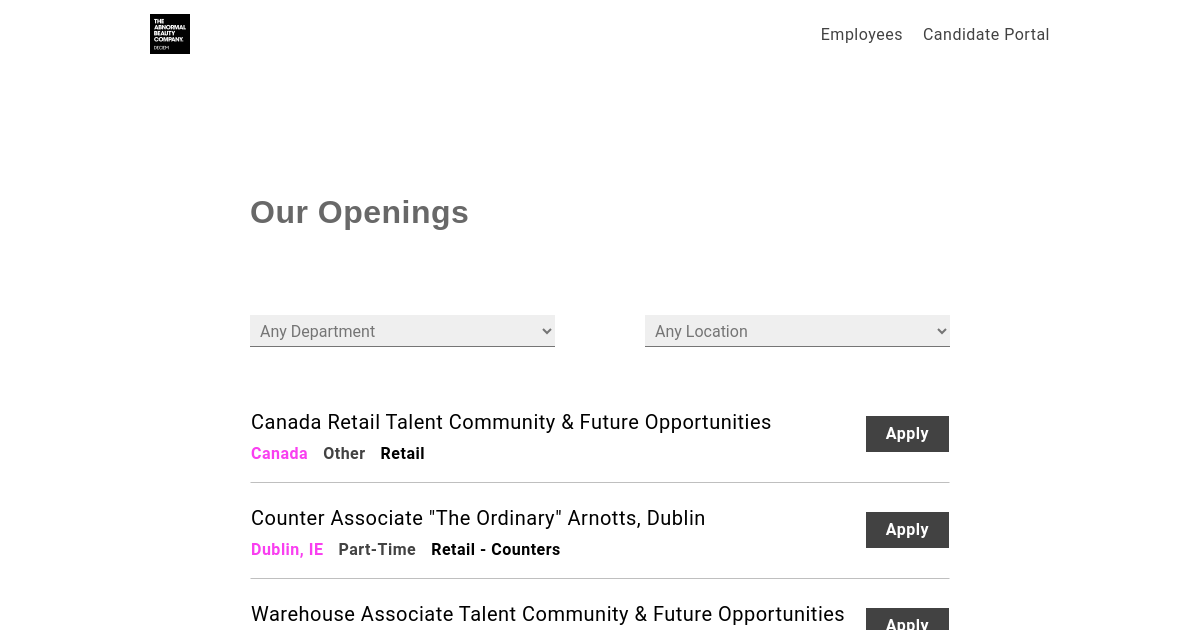Click the Part-Time employment label
The height and width of the screenshot is (630, 1200).
pos(377,550)
